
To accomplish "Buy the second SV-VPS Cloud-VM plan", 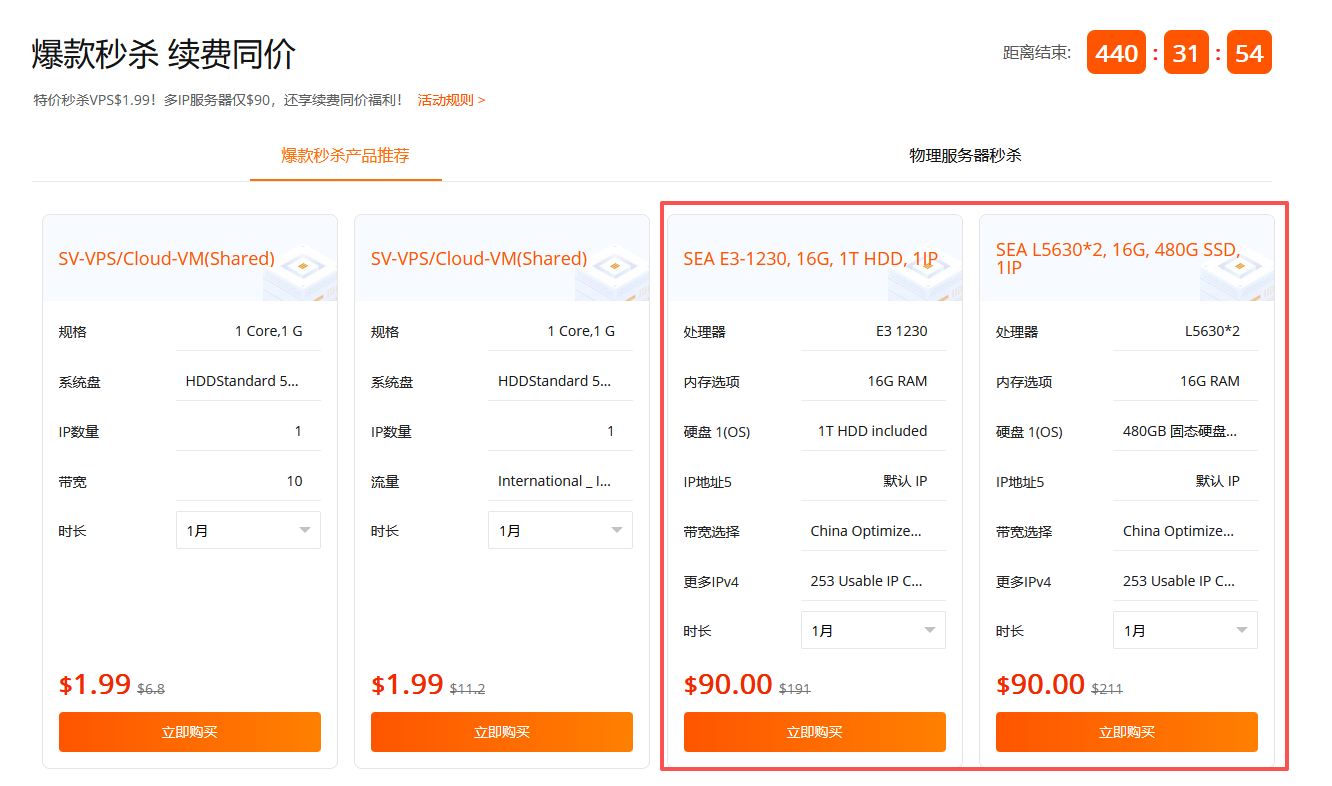I will [x=502, y=731].
